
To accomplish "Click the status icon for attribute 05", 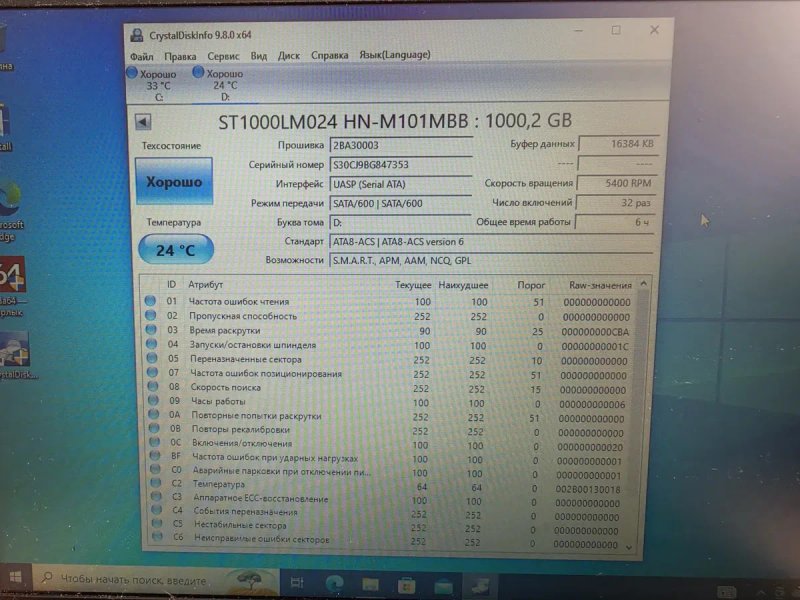I will point(152,358).
